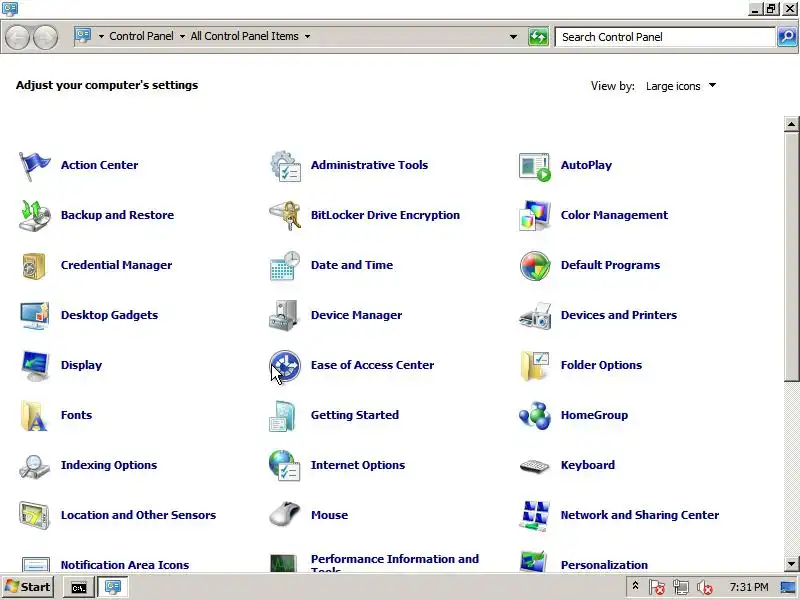This screenshot has height=600, width=800.
Task: Open the Internet Options globe icon
Action: click(285, 465)
